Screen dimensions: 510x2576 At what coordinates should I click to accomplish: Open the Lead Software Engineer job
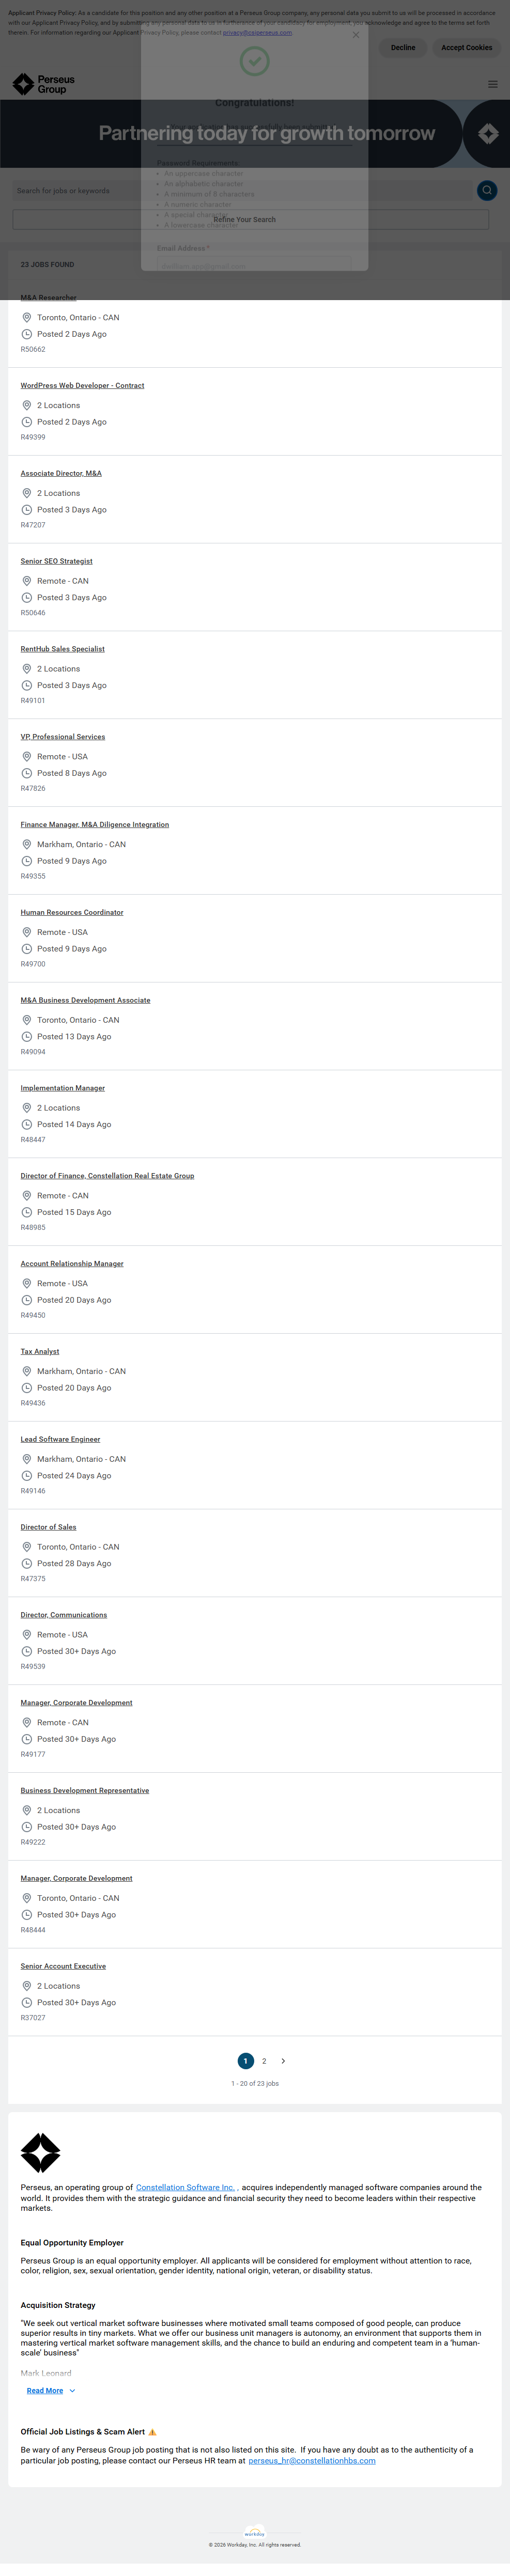pos(60,1439)
